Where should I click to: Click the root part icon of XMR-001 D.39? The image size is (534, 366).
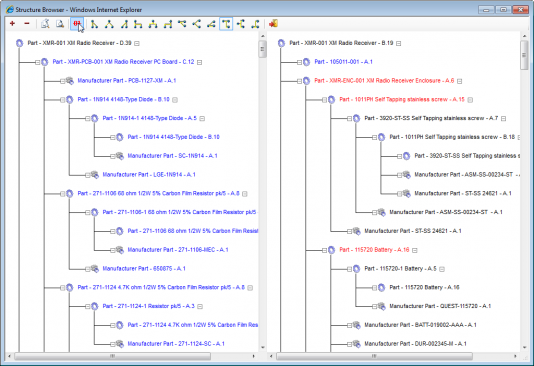[19, 43]
